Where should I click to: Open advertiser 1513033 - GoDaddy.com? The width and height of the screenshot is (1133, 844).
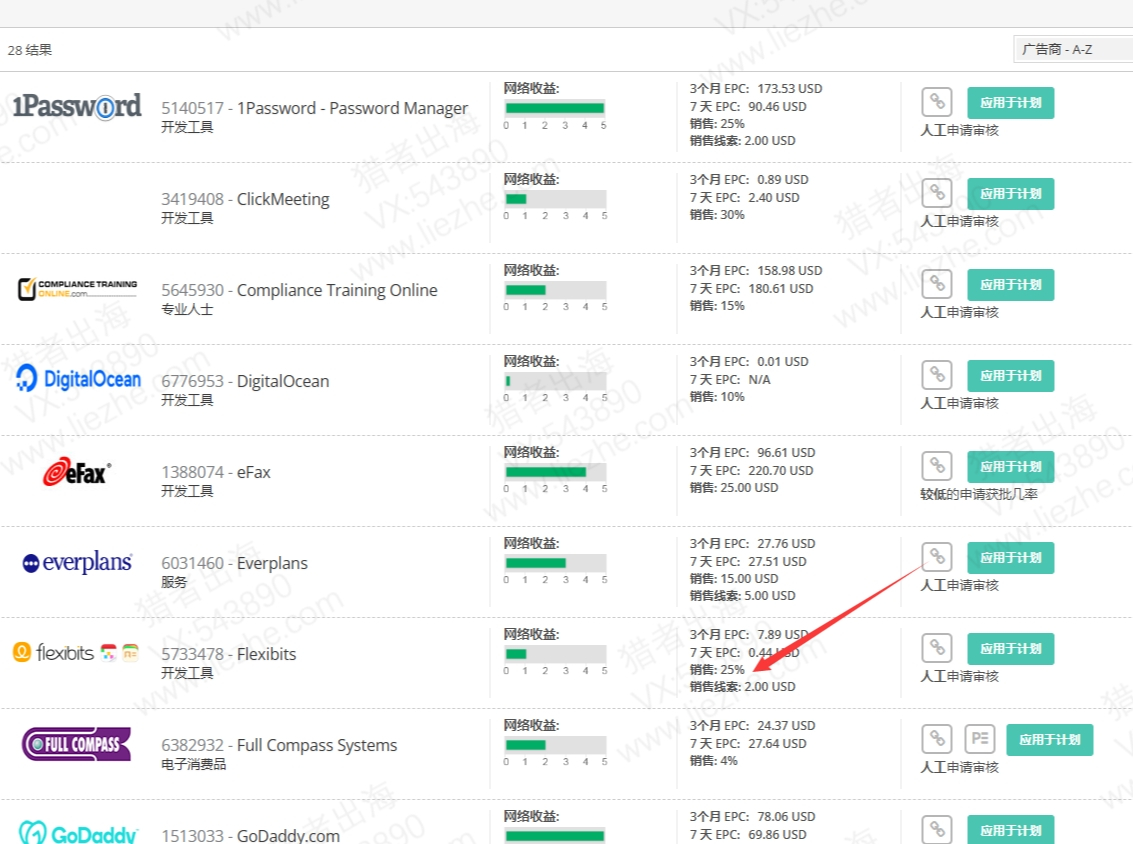point(250,835)
